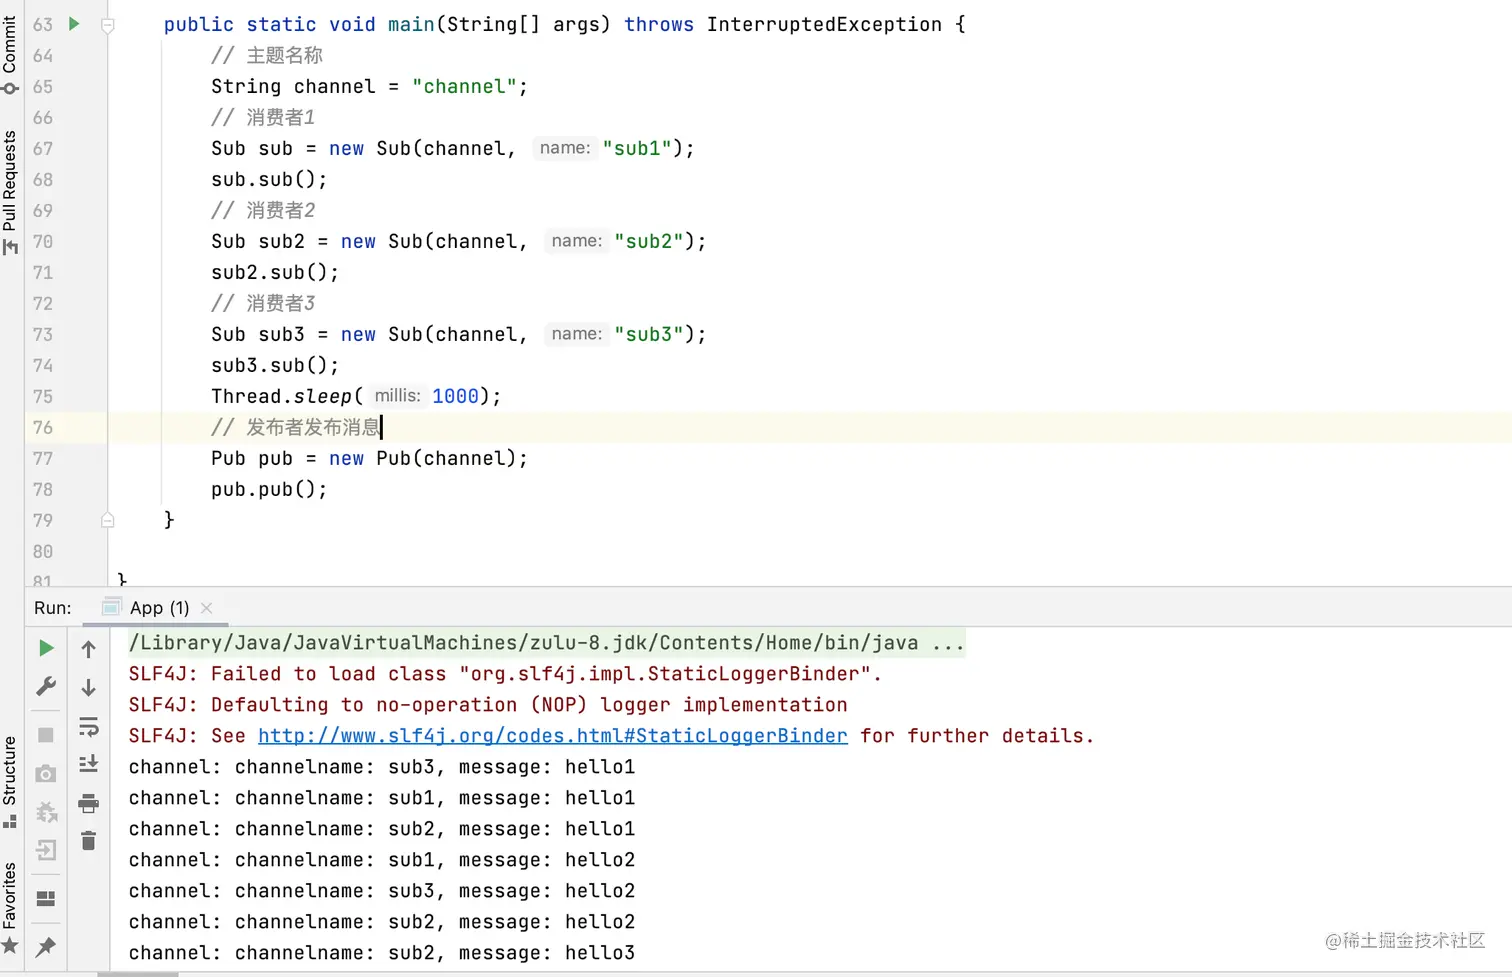Pin the Run tab
The image size is (1512, 977).
(46, 946)
